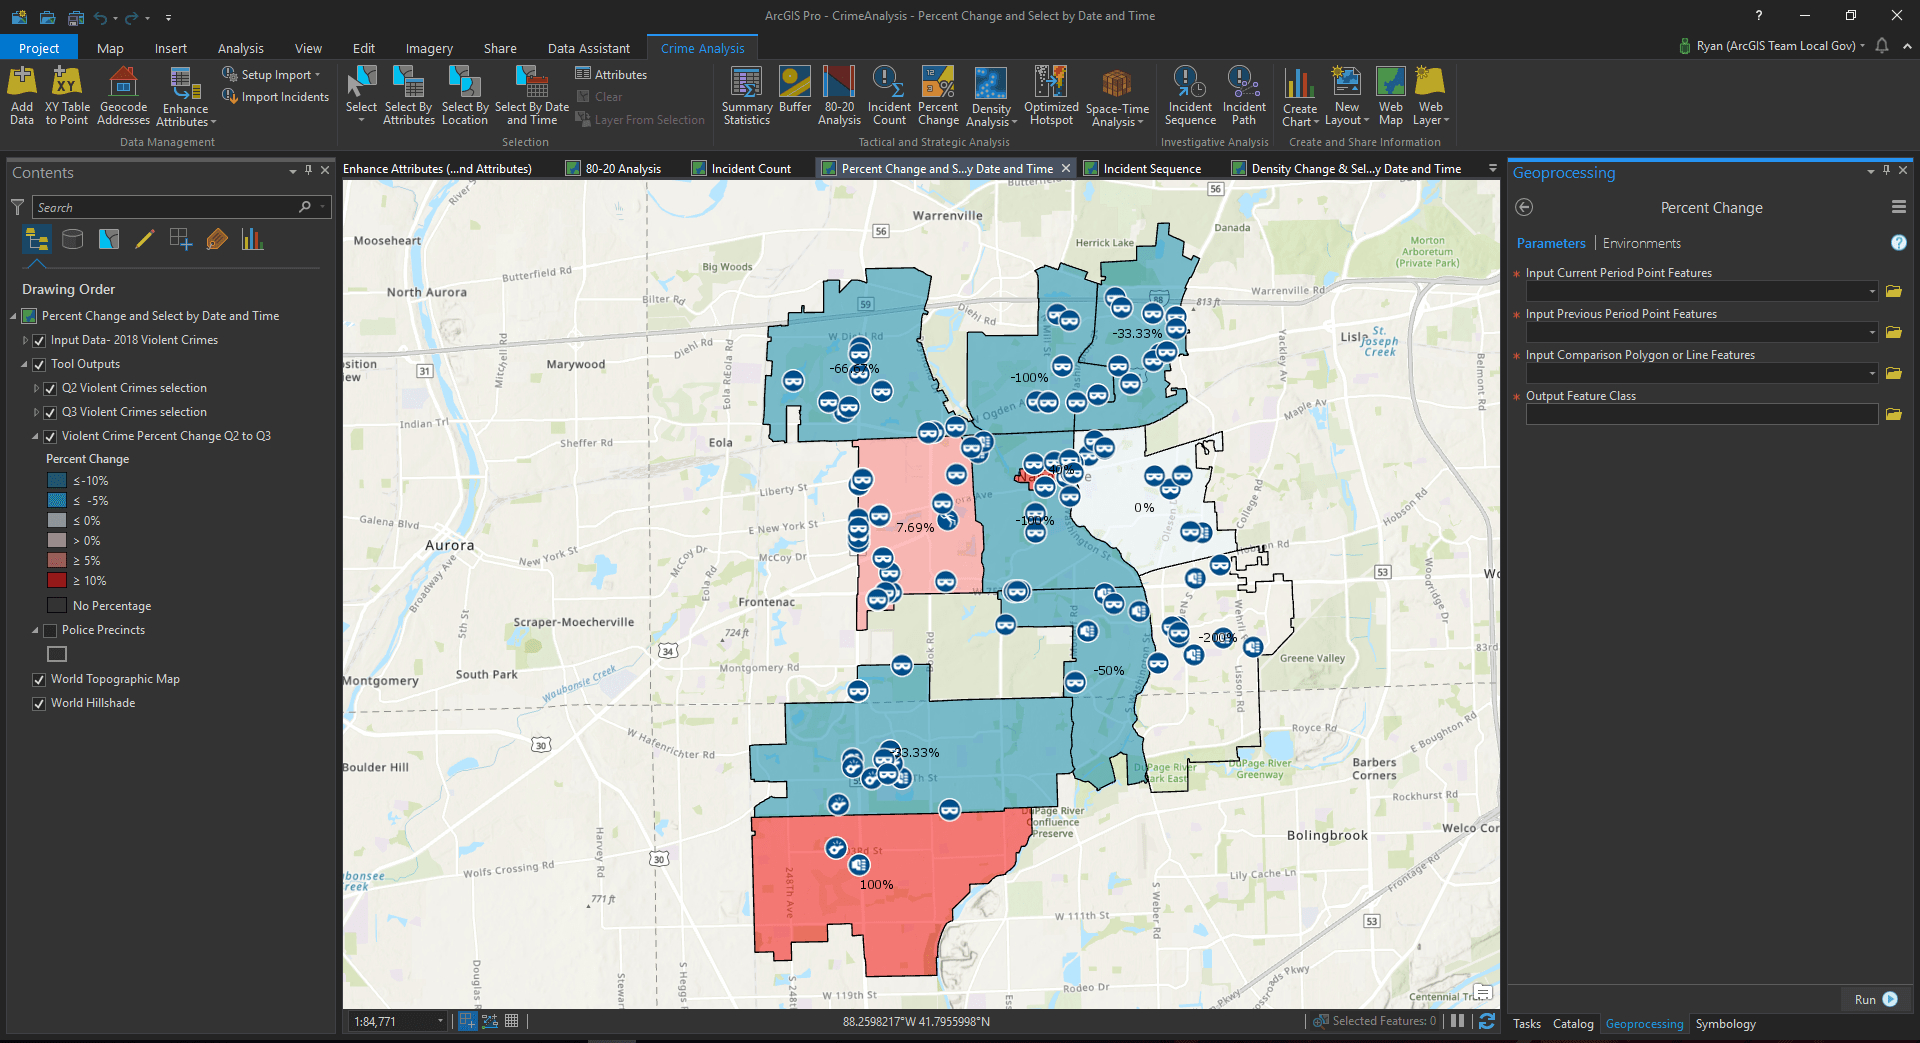Launch Incident Count tool

pyautogui.click(x=889, y=96)
